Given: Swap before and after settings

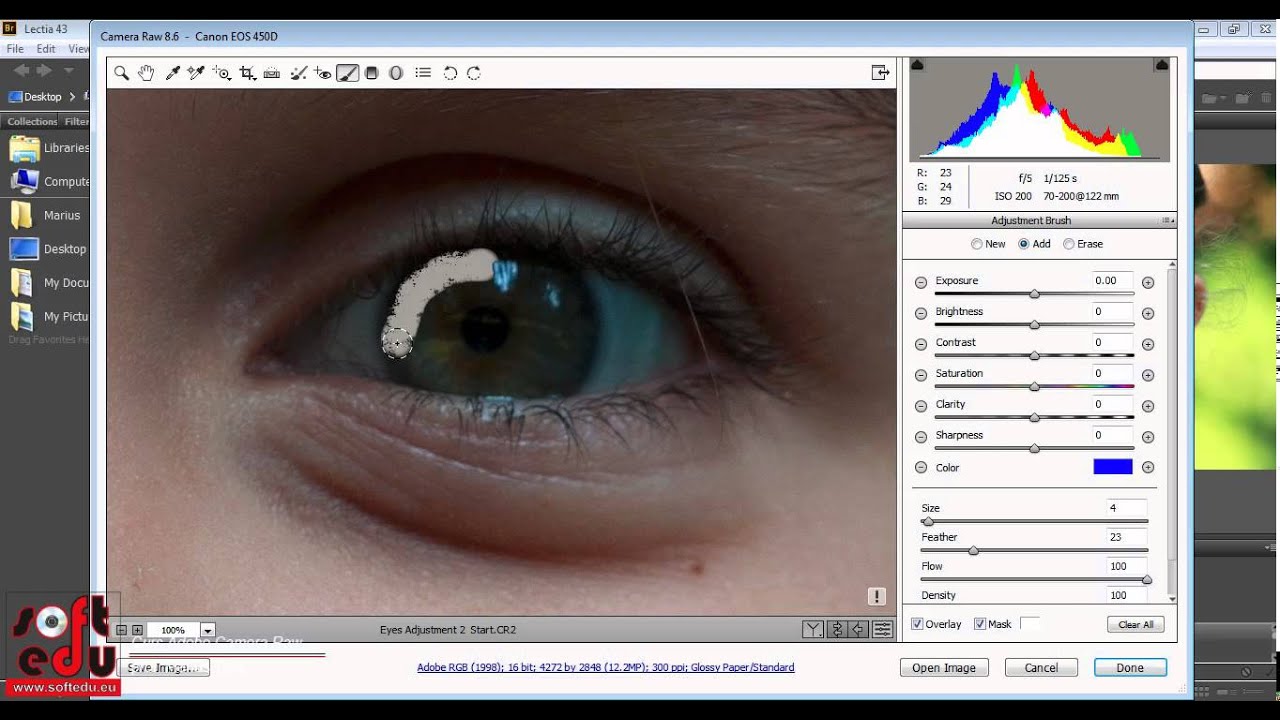Looking at the screenshot, I should (836, 629).
